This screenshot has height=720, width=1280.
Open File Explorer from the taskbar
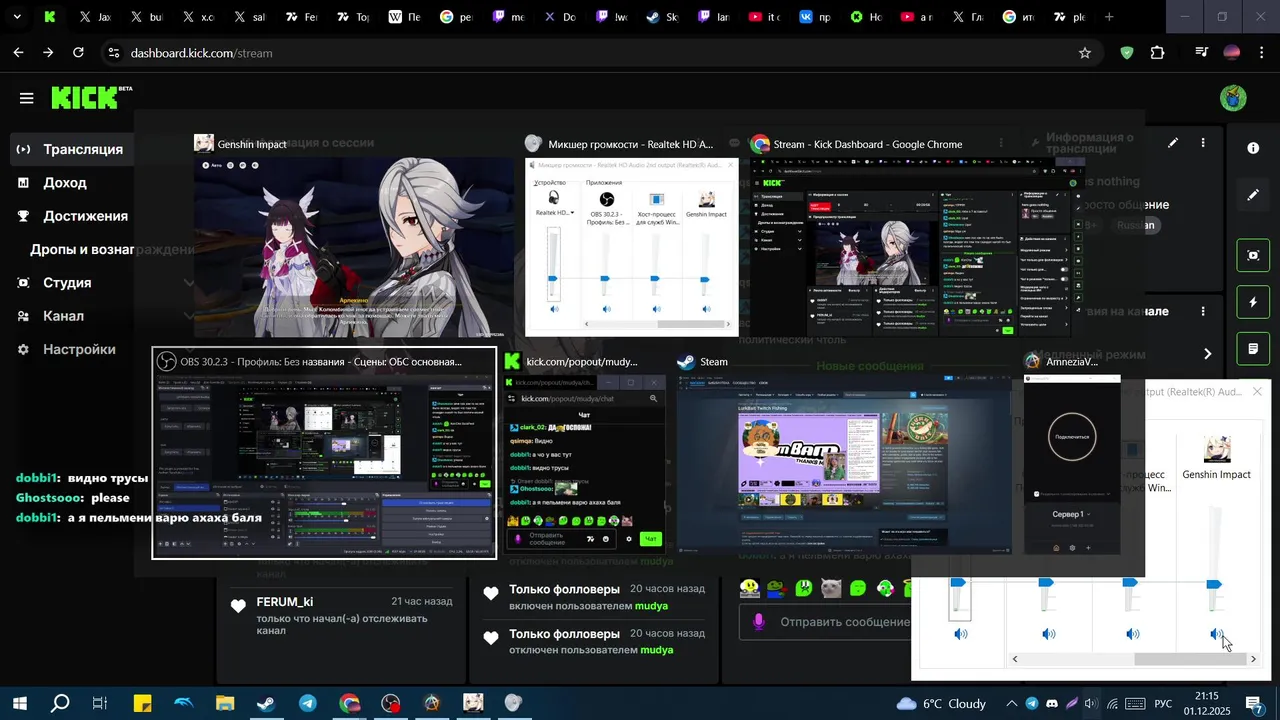tap(224, 704)
